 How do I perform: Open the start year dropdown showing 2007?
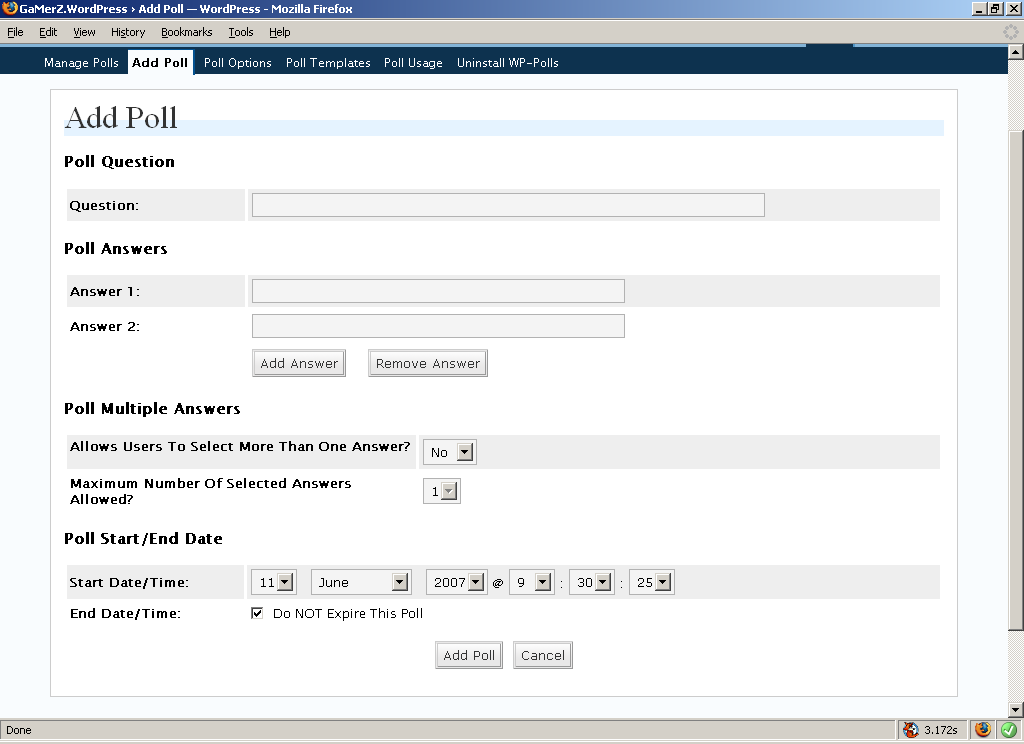pyautogui.click(x=456, y=582)
